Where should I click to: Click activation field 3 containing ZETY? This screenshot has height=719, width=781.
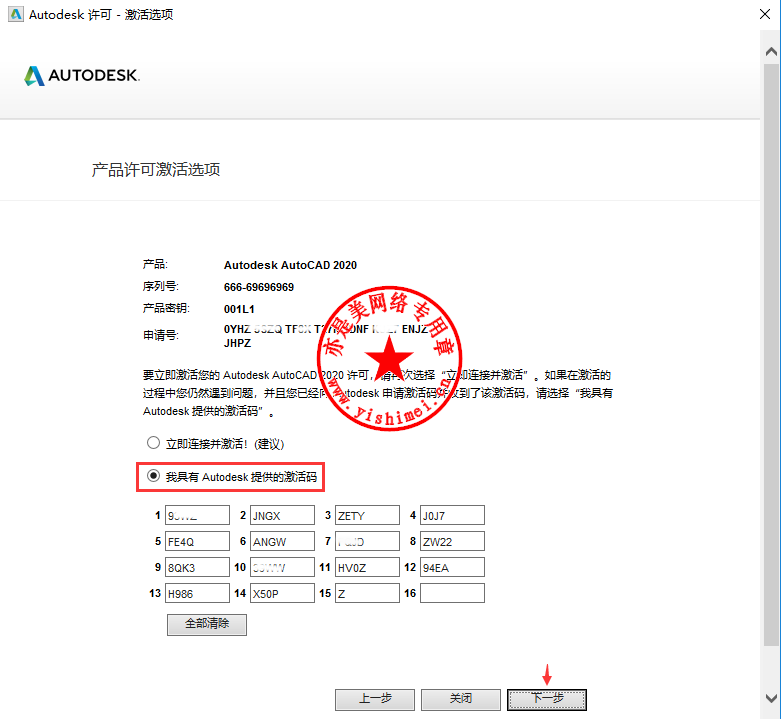(x=368, y=515)
